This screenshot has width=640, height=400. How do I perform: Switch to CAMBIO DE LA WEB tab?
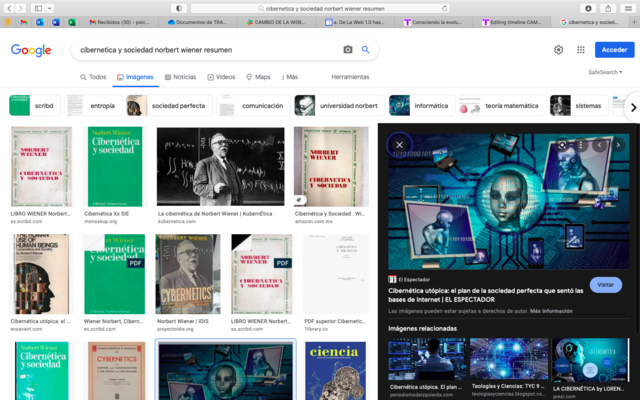pyautogui.click(x=276, y=22)
